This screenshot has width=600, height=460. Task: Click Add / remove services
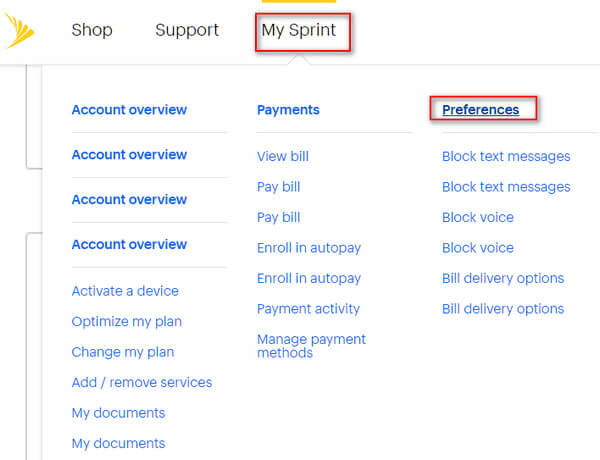pyautogui.click(x=142, y=382)
